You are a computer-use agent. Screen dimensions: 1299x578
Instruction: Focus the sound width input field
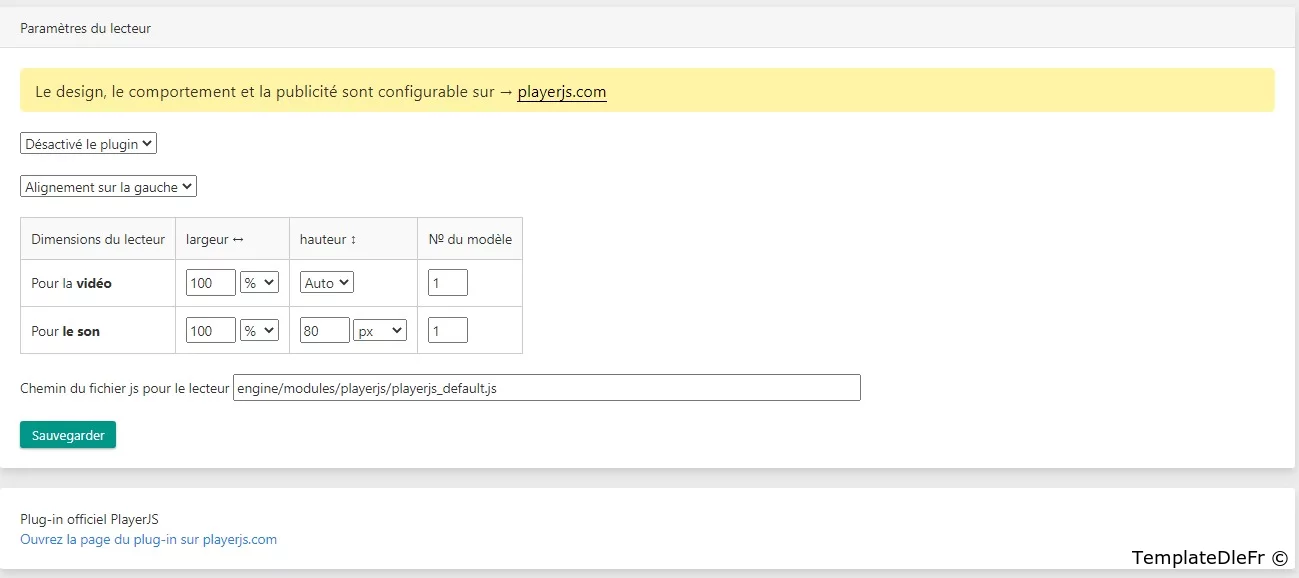[210, 331]
